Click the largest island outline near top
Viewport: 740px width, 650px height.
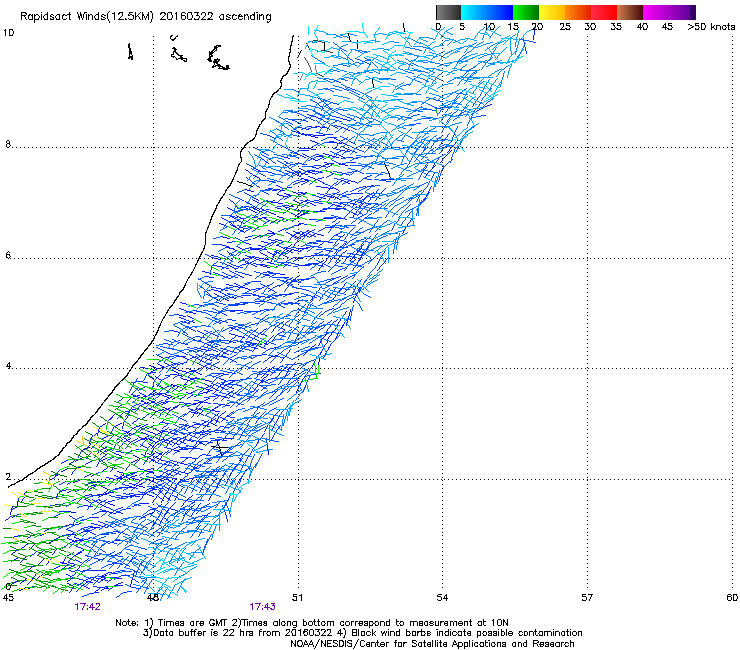218,58
